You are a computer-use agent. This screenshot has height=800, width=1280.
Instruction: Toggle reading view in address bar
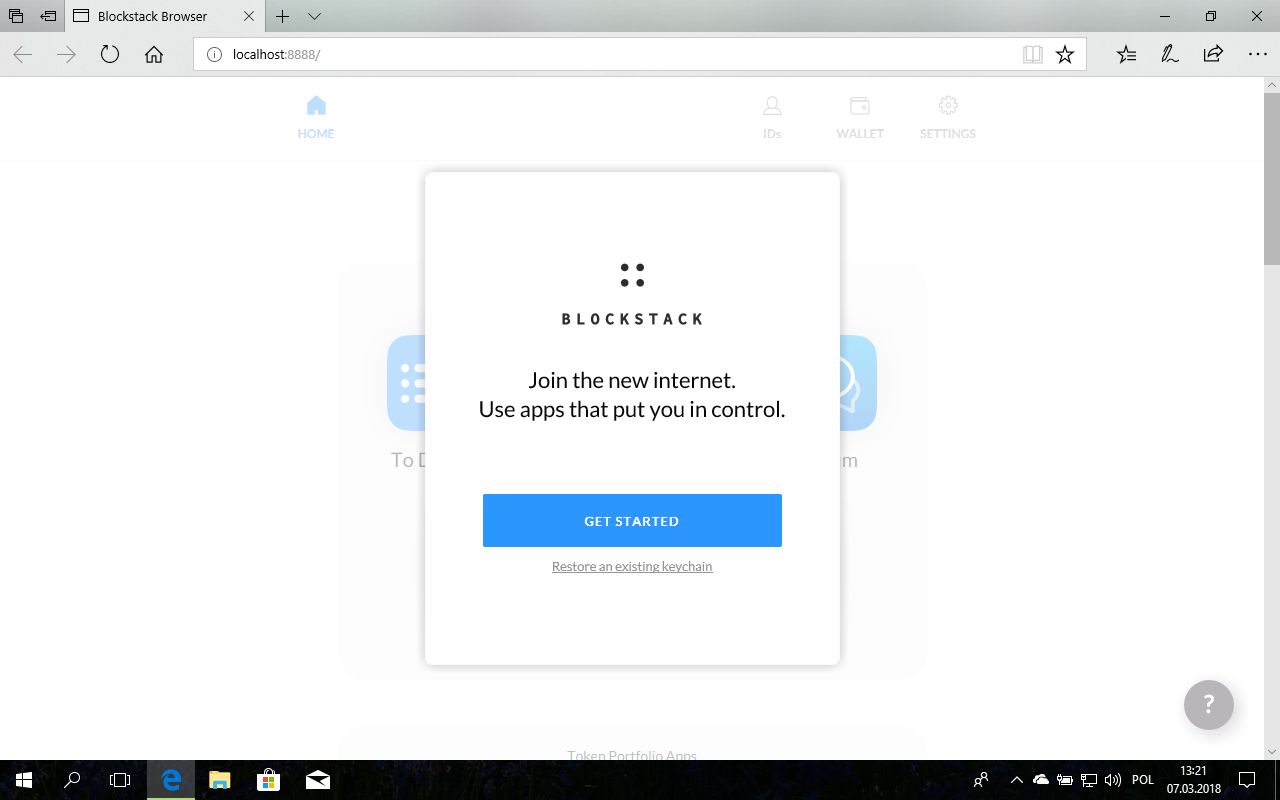pyautogui.click(x=1033, y=55)
